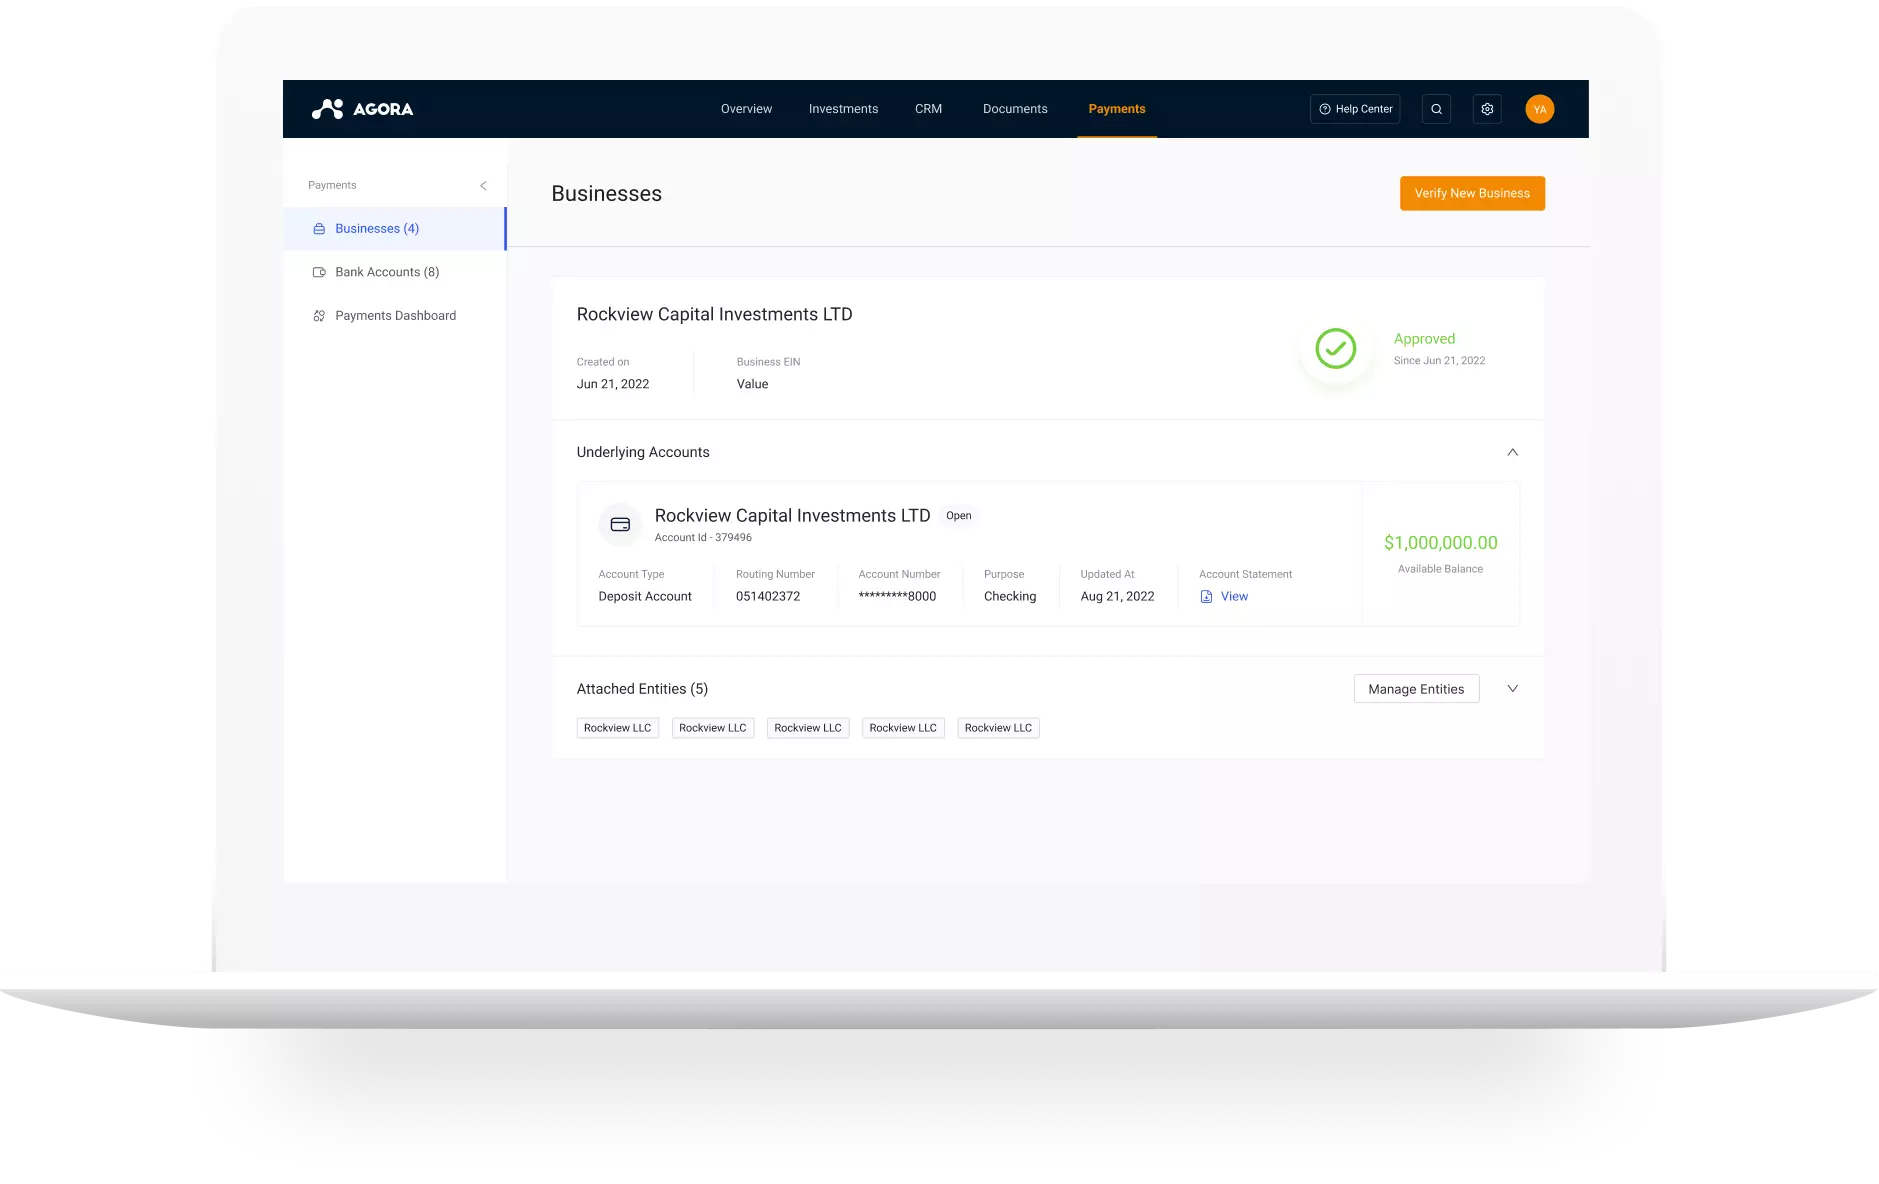Open the settings gear icon
This screenshot has width=1879, height=1184.
[x=1487, y=108]
